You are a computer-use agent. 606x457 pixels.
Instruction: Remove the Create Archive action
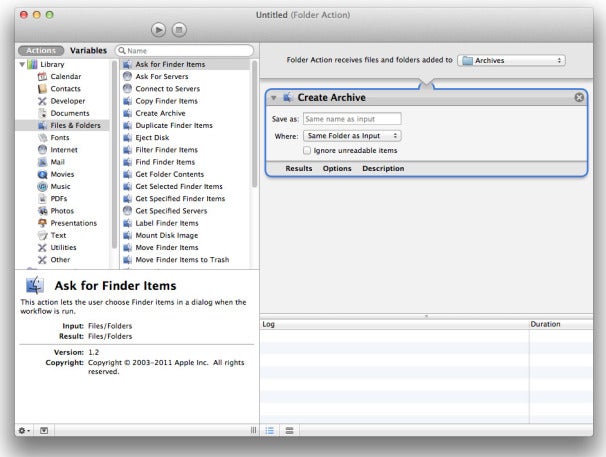pos(579,97)
